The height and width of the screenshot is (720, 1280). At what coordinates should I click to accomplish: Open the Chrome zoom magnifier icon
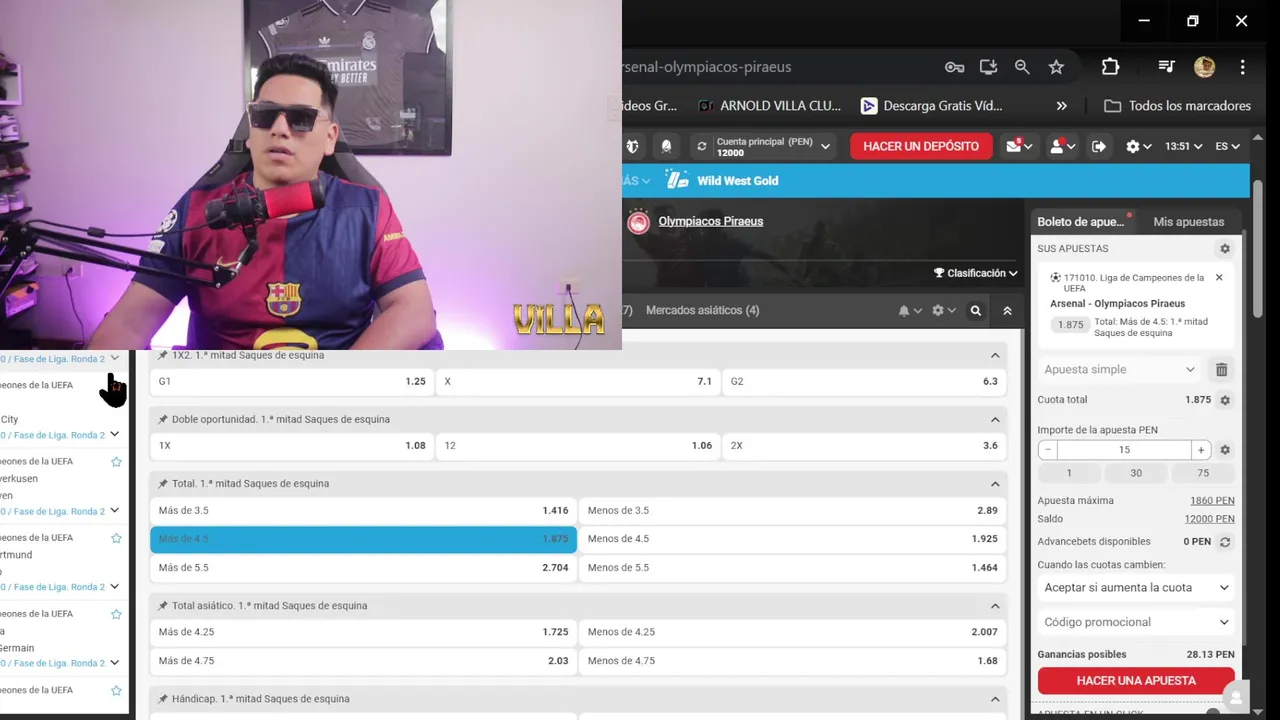click(1022, 67)
